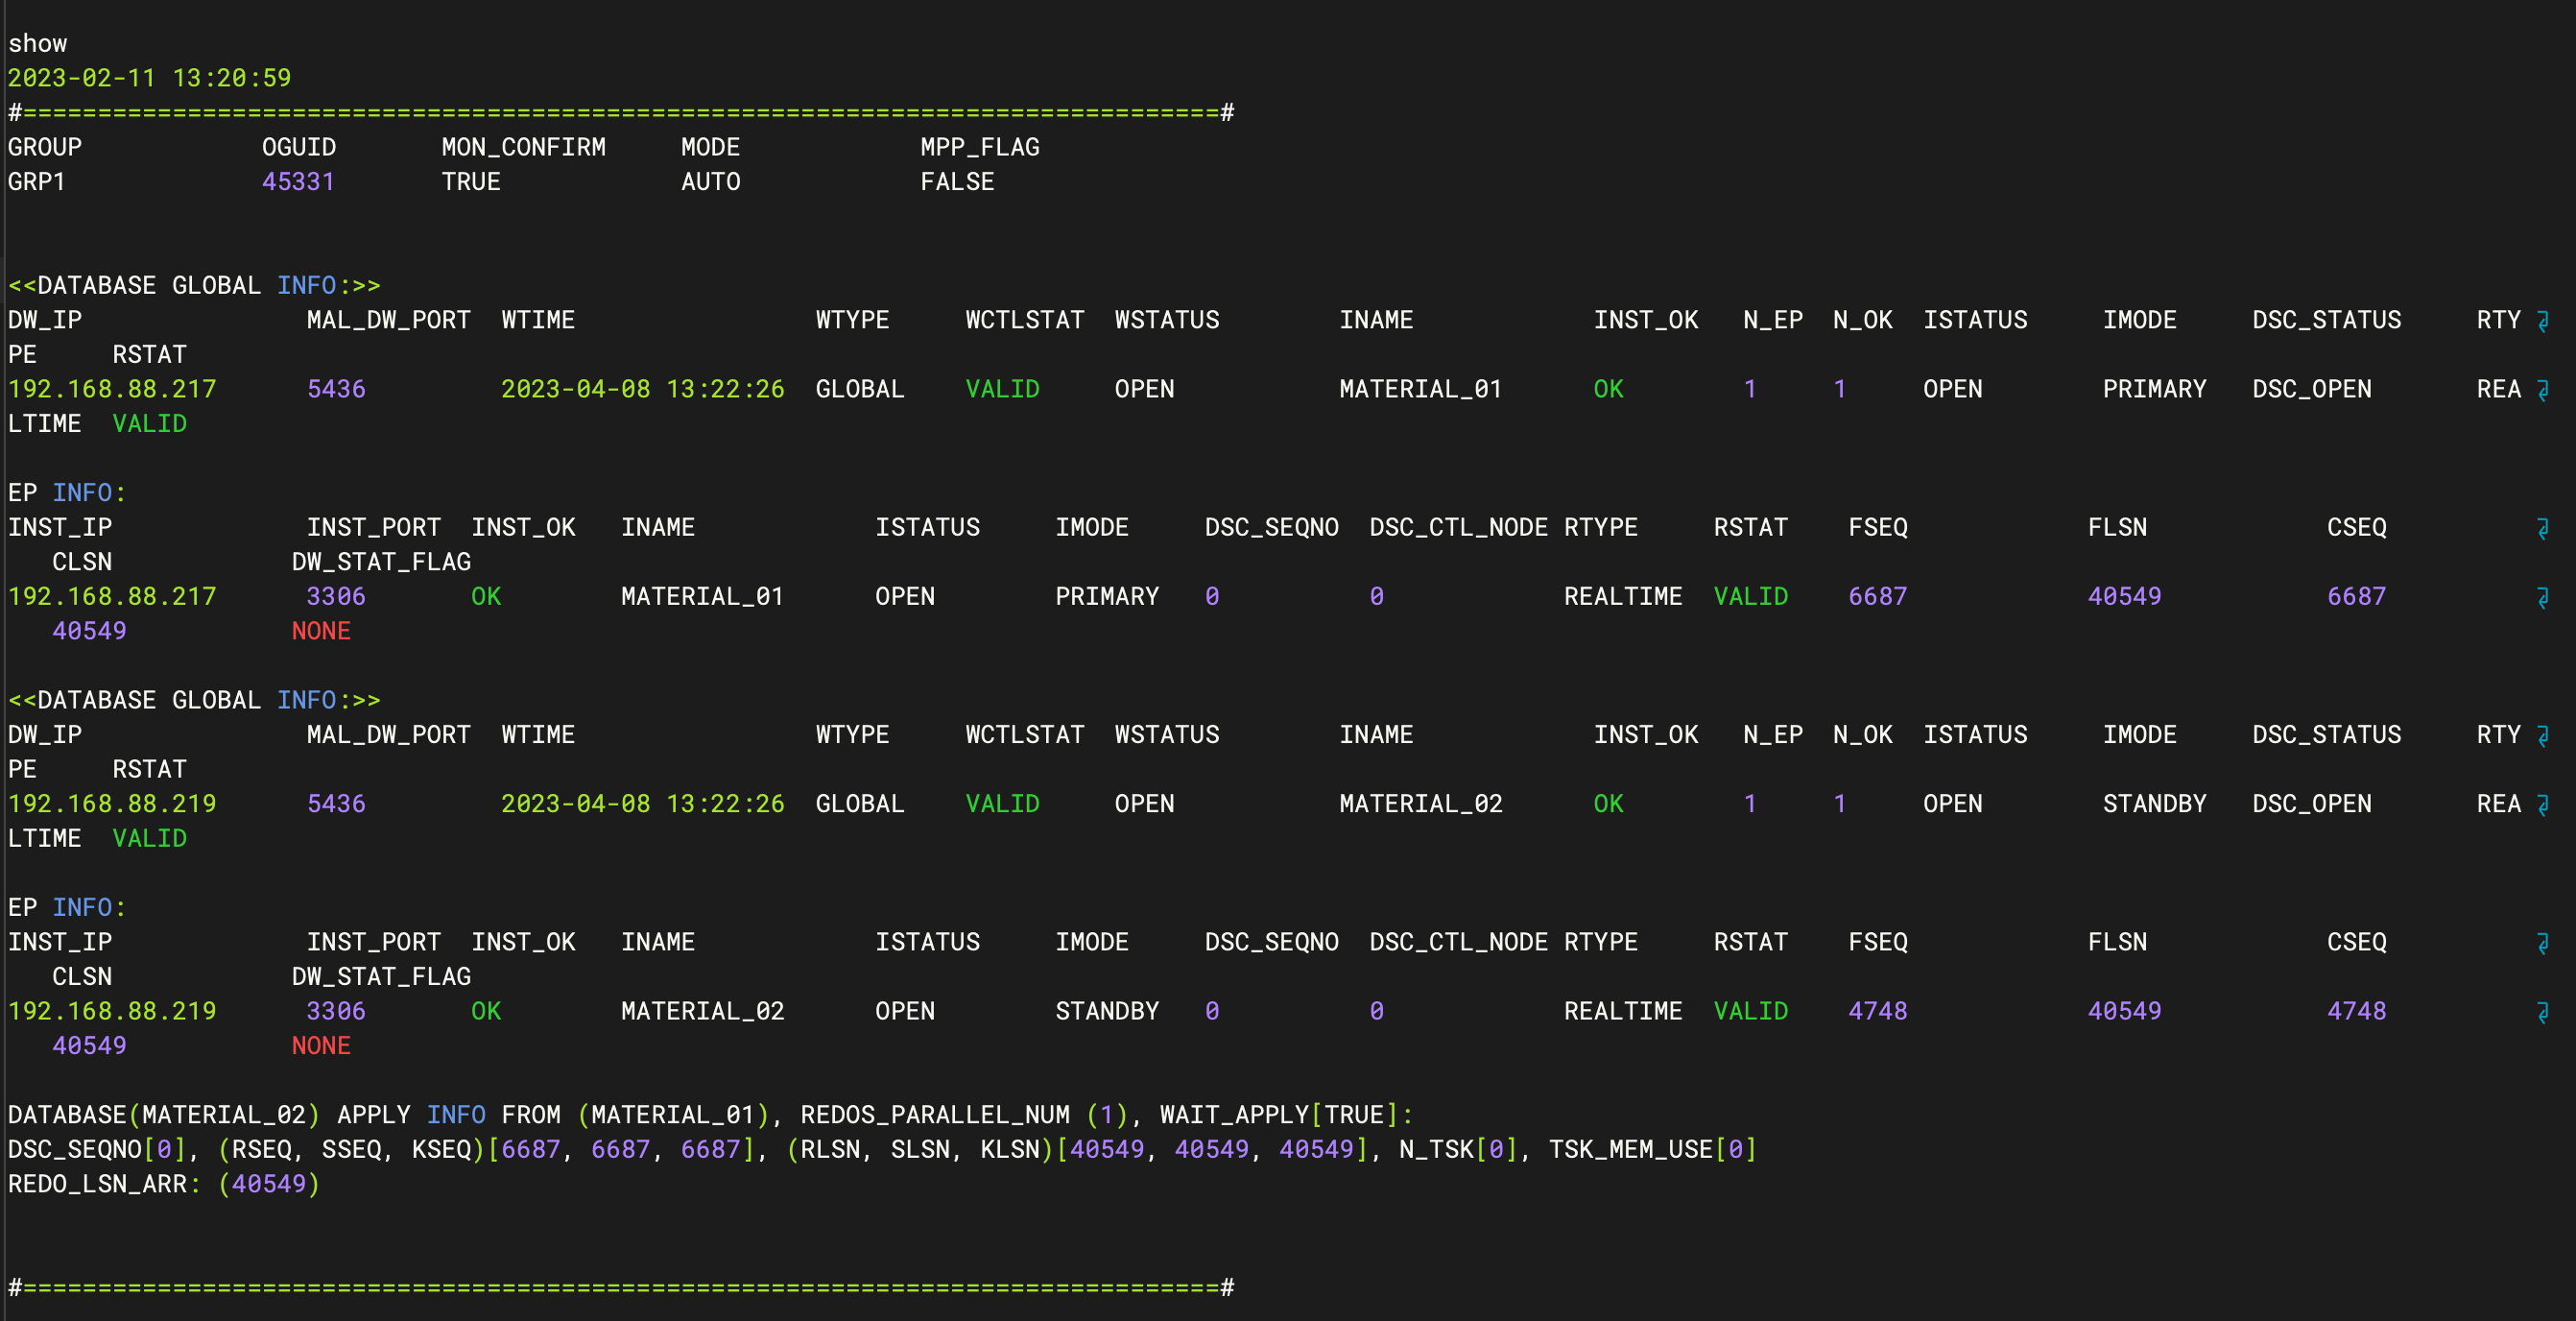The height and width of the screenshot is (1321, 2576).
Task: Select the AUTO mode value
Action: tap(711, 182)
